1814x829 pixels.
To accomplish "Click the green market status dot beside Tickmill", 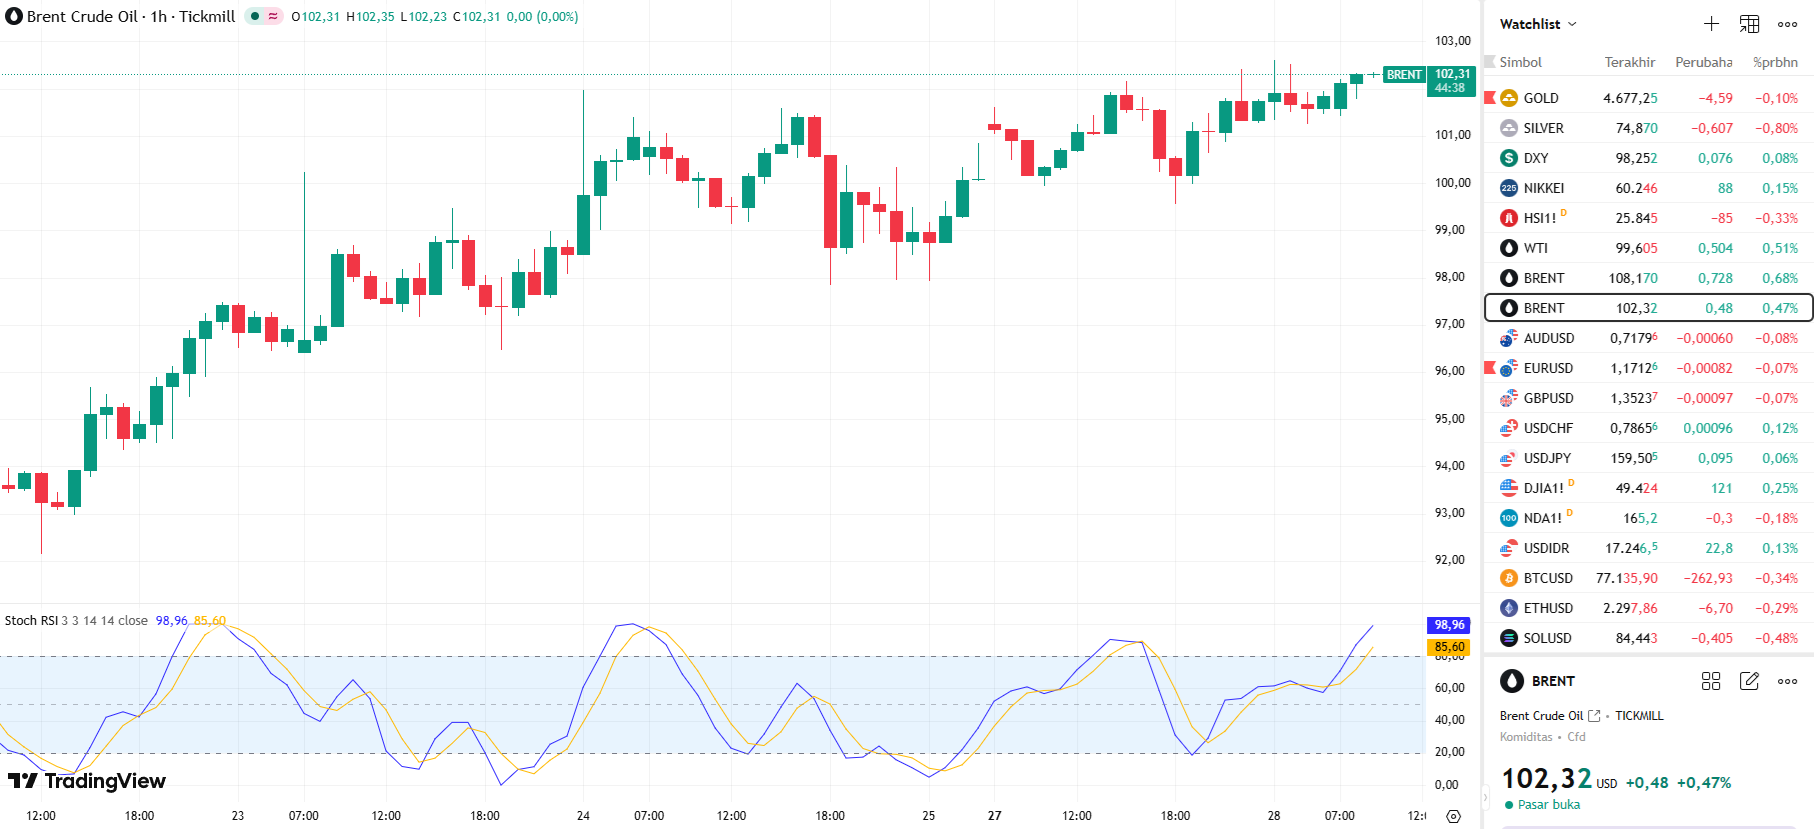I will point(255,16).
